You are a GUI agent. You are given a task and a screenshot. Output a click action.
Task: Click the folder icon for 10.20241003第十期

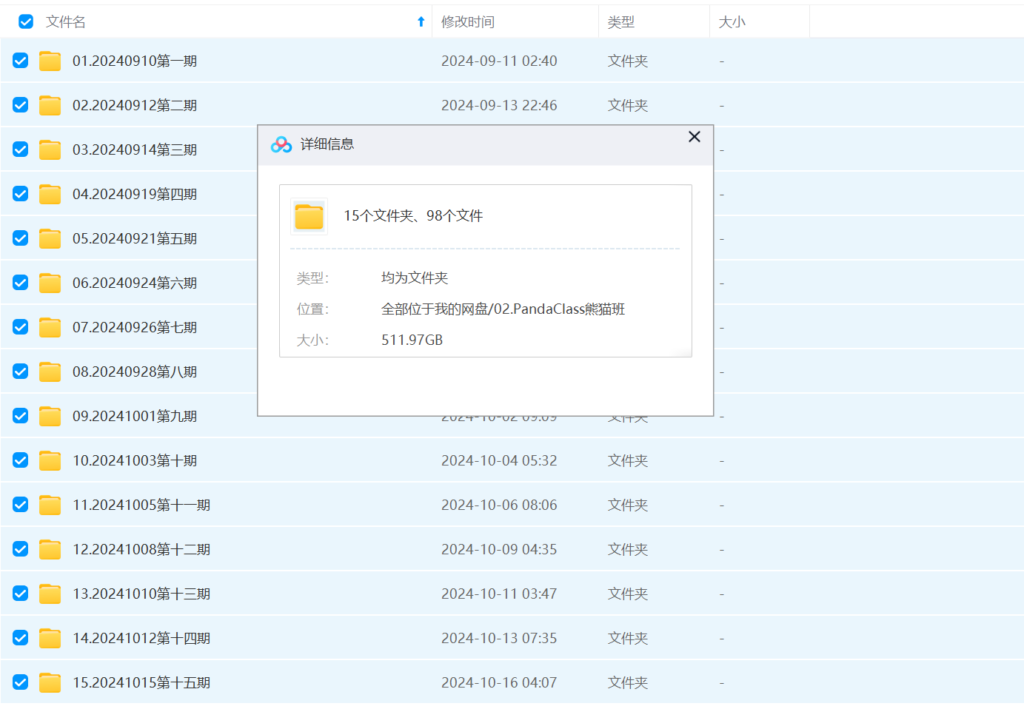[50, 460]
